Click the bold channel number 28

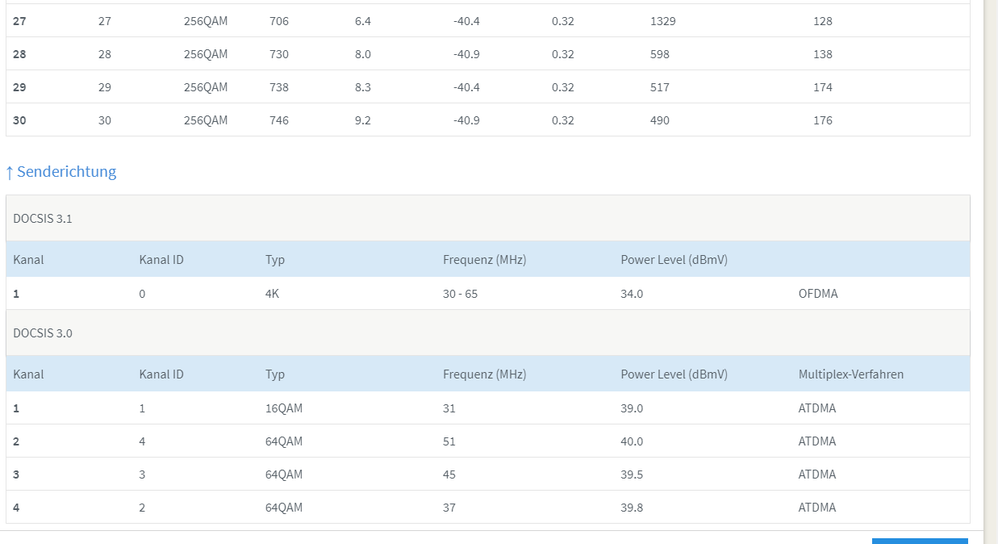click(x=20, y=54)
